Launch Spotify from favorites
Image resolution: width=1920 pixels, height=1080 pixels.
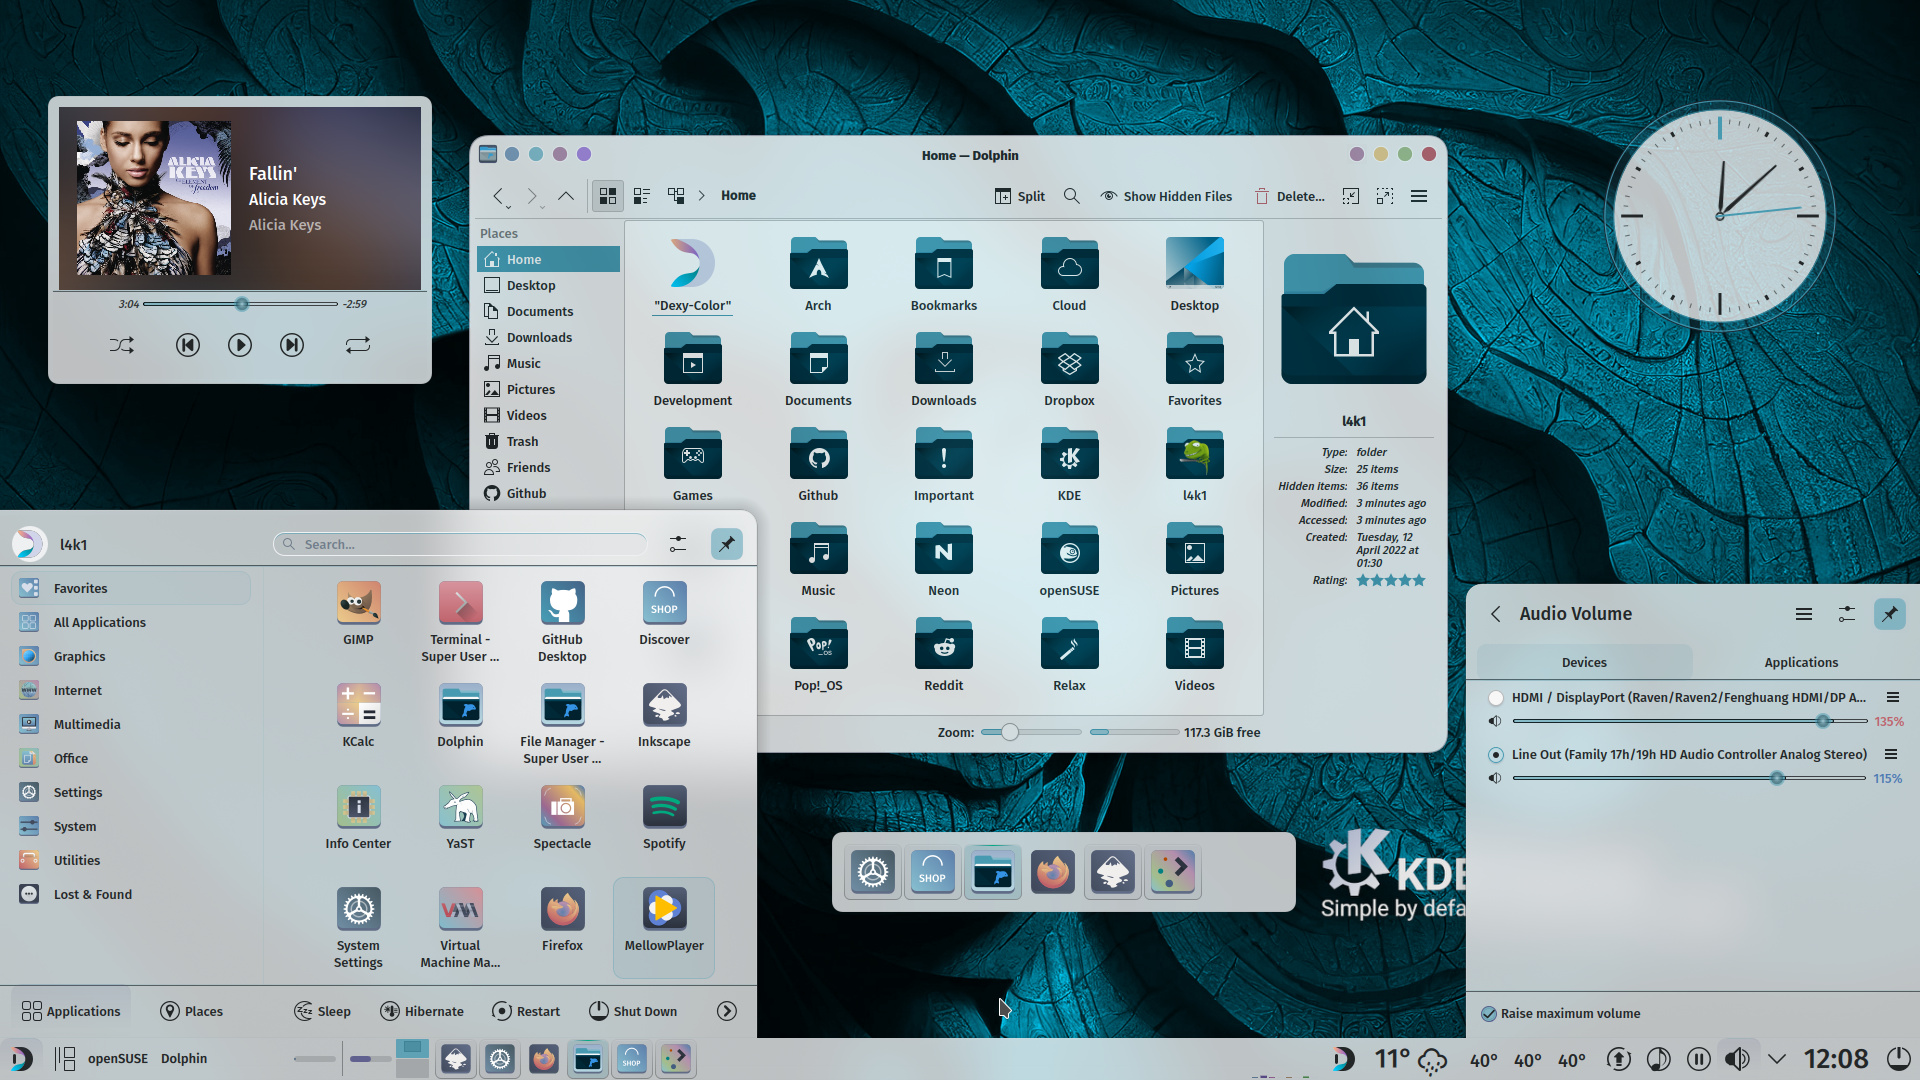click(x=664, y=817)
